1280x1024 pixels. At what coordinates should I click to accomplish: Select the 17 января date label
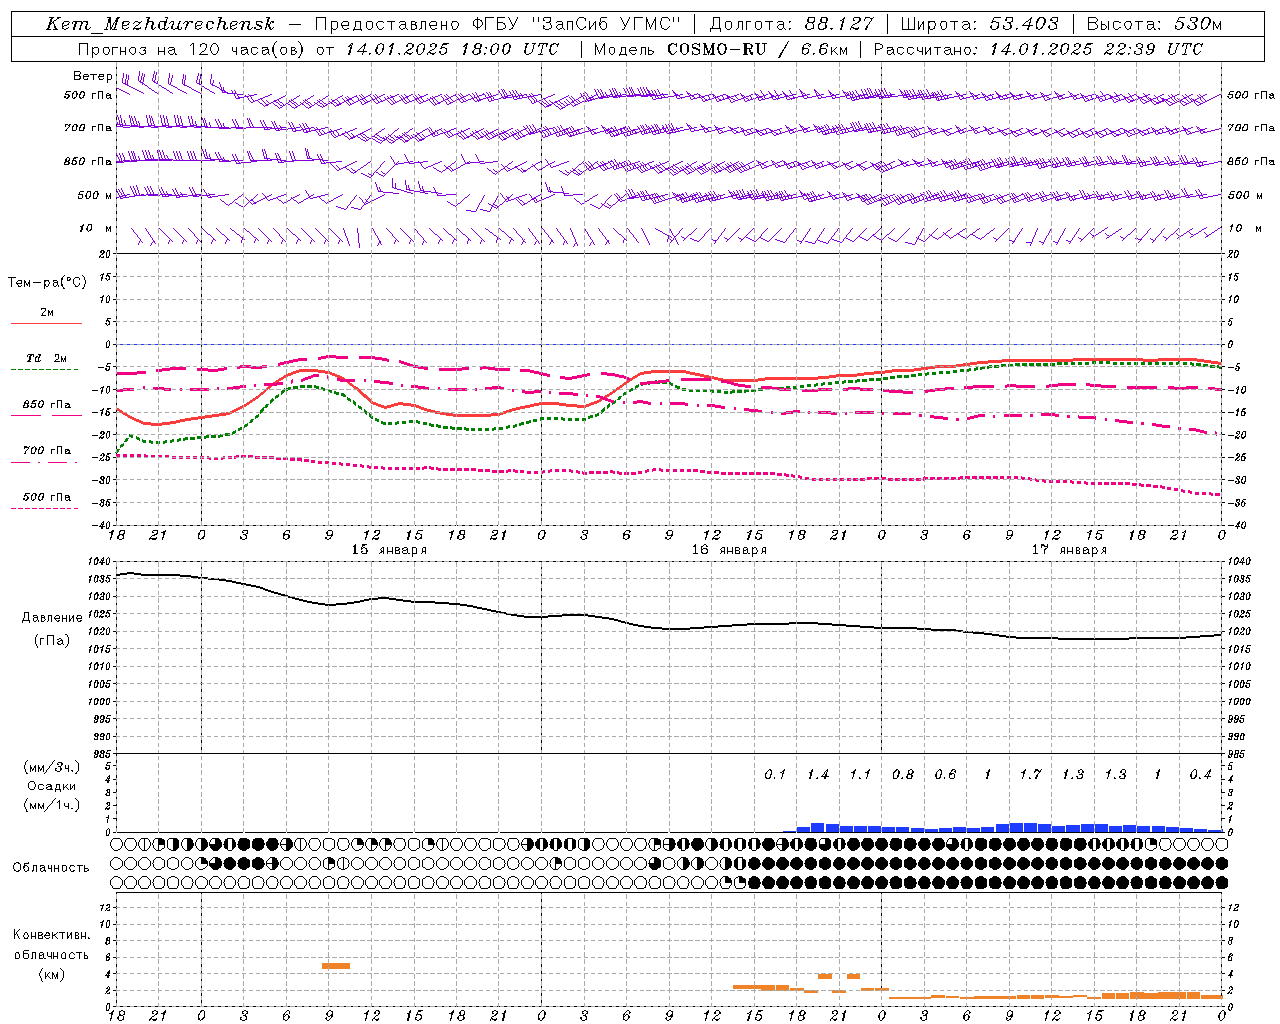pos(1069,550)
